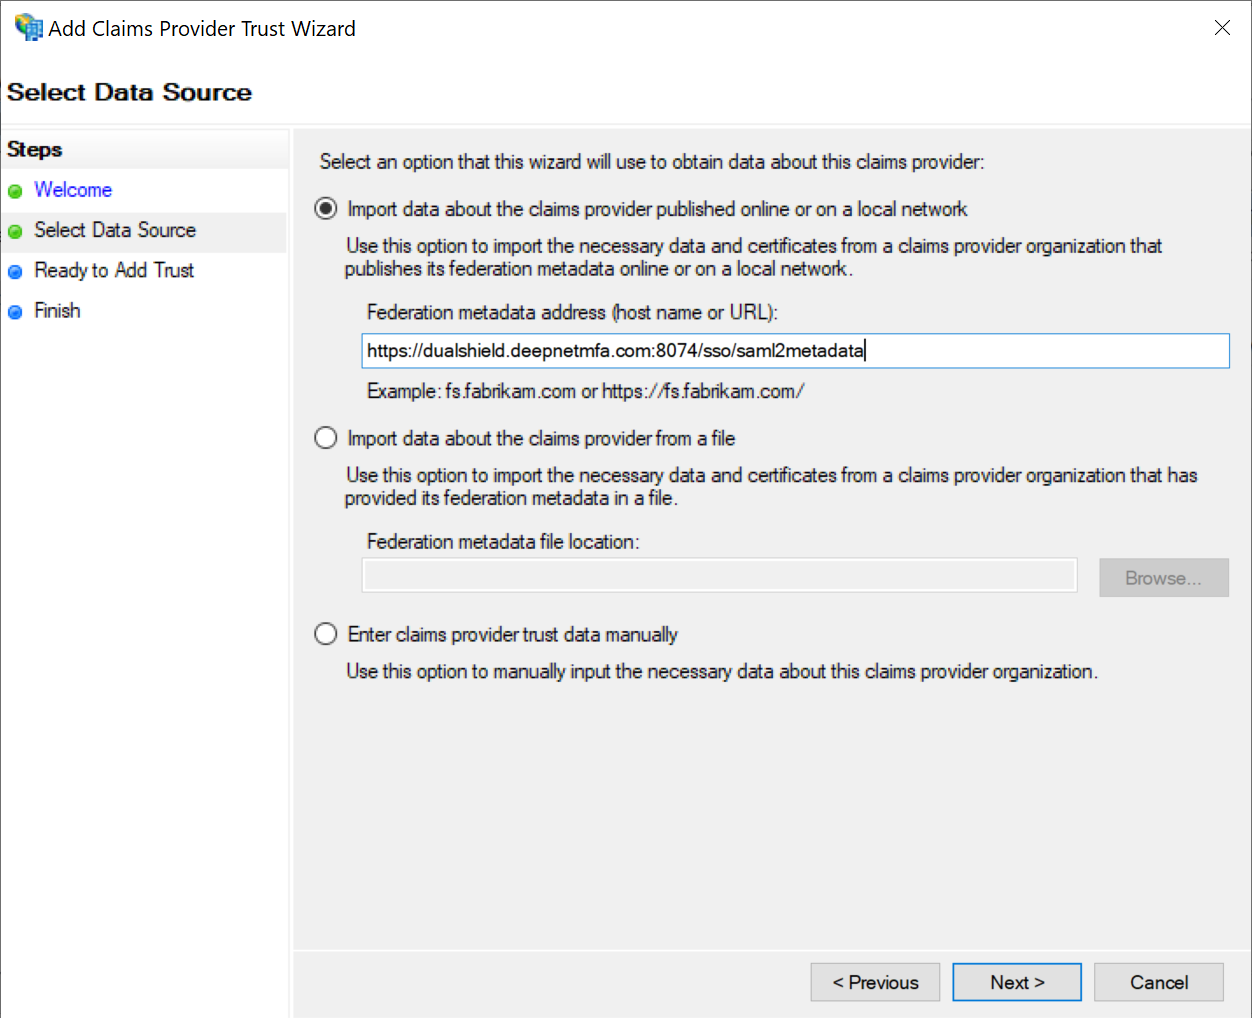Open the Welcome step link
The image size is (1252, 1018).
click(73, 190)
